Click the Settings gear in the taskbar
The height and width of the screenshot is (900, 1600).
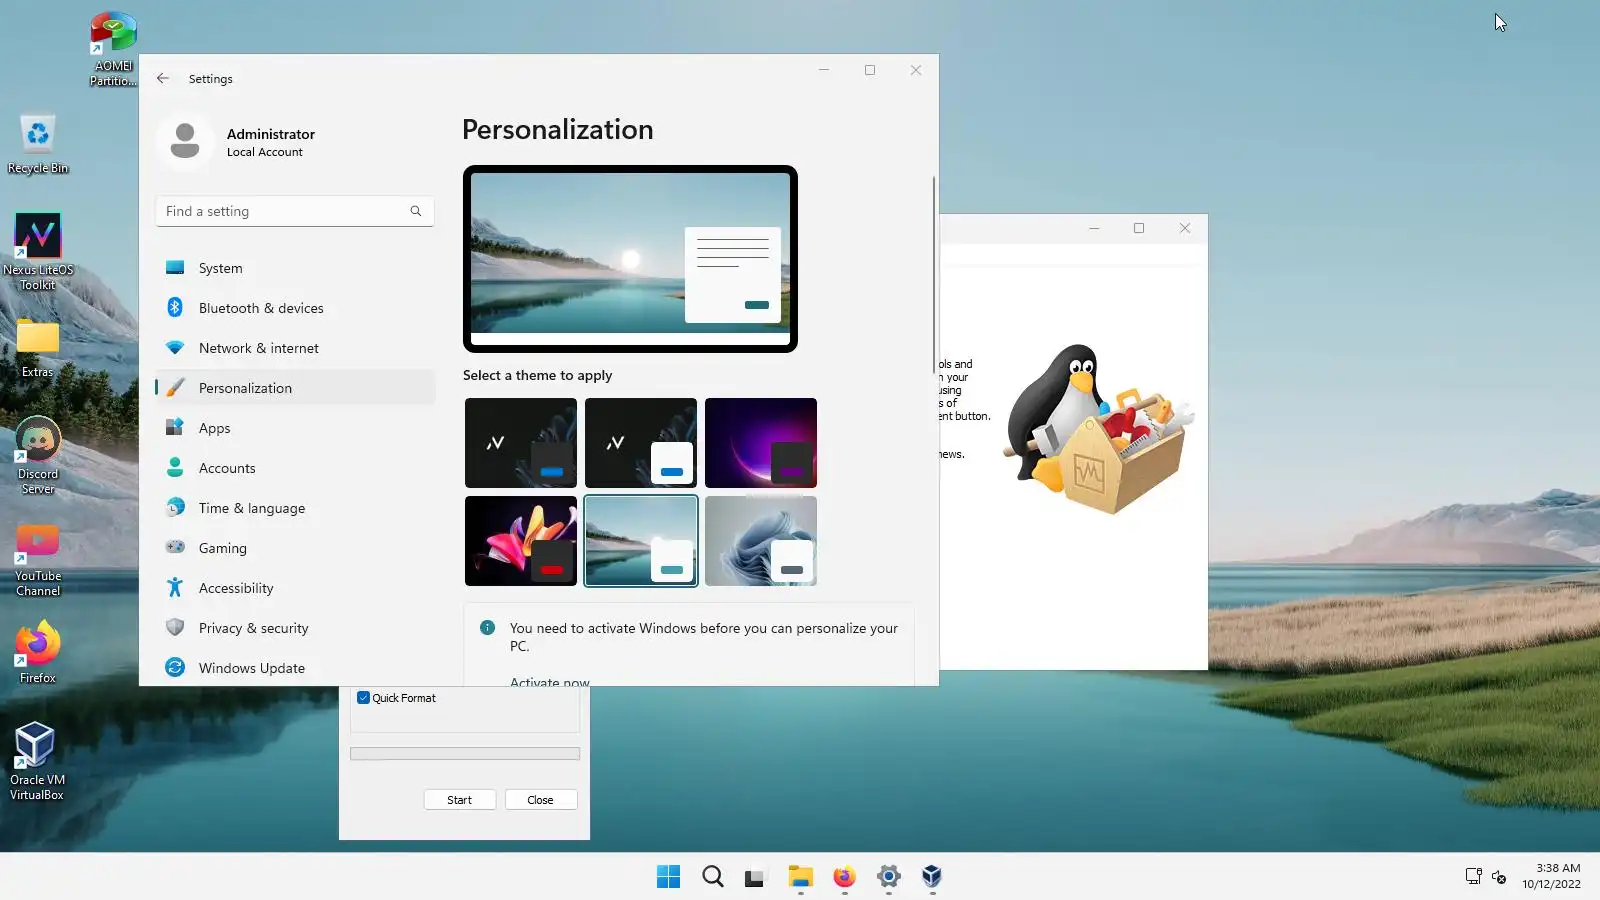(x=888, y=877)
